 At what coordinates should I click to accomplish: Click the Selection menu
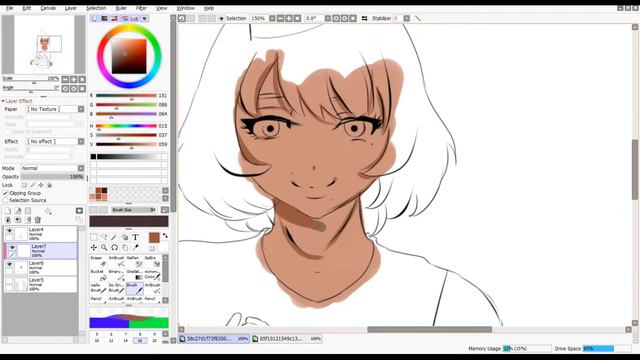pyautogui.click(x=96, y=8)
